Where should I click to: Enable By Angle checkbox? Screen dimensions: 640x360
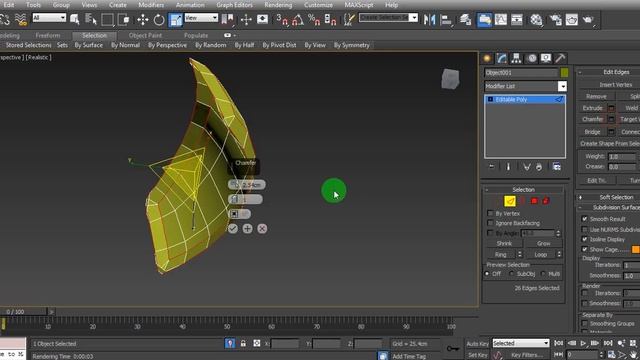[x=490, y=233]
